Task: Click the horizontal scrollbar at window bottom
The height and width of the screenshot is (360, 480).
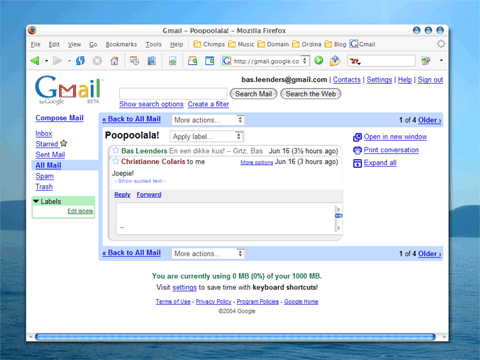Action: 235,337
